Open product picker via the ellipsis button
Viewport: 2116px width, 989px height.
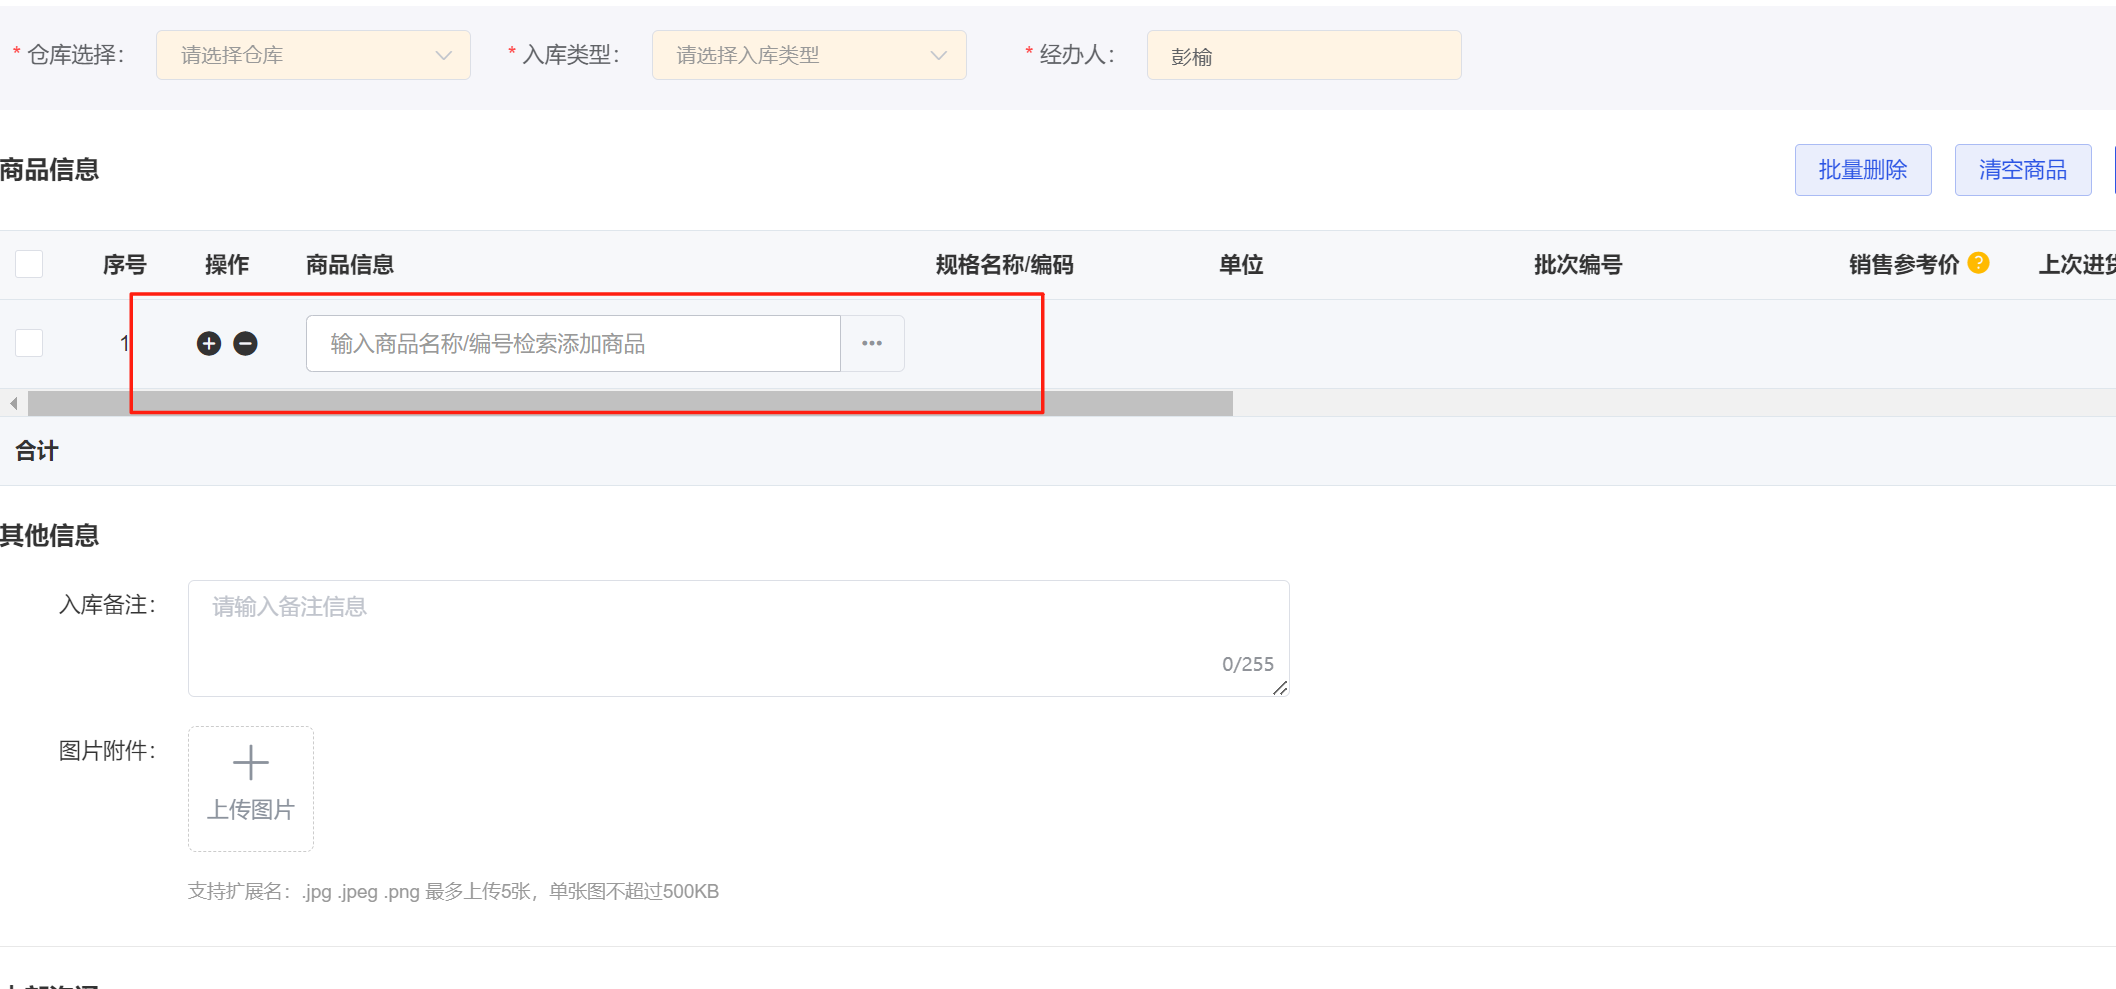(872, 344)
